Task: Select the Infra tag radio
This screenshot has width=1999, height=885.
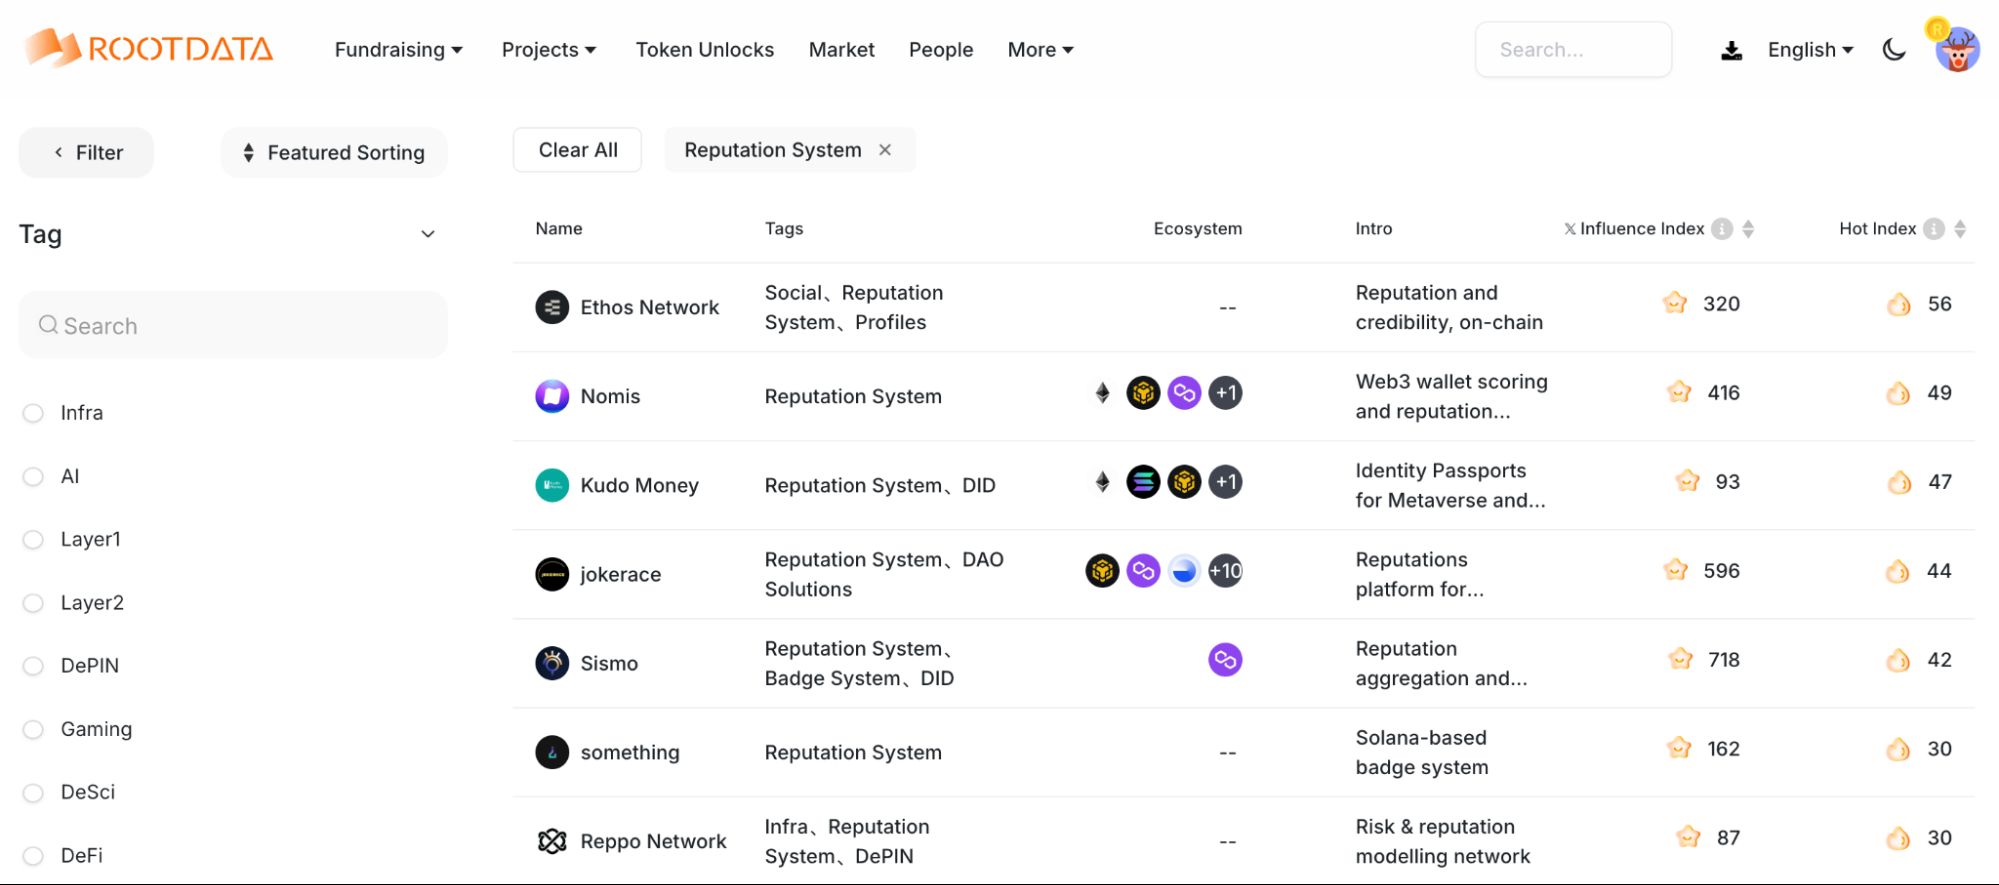Action: (x=33, y=413)
